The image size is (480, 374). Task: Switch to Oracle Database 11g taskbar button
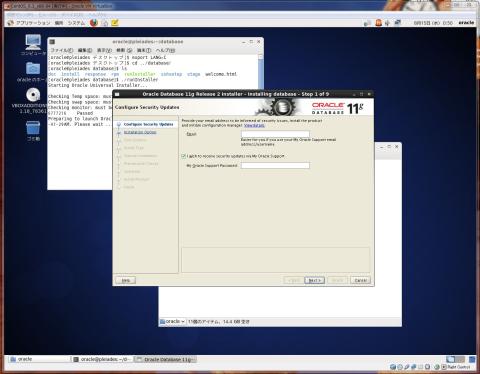pos(166,359)
